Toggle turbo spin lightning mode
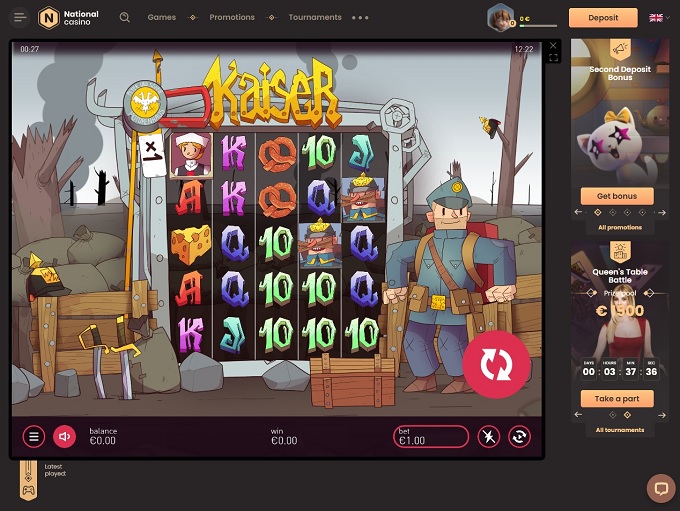680x511 pixels. coord(489,436)
